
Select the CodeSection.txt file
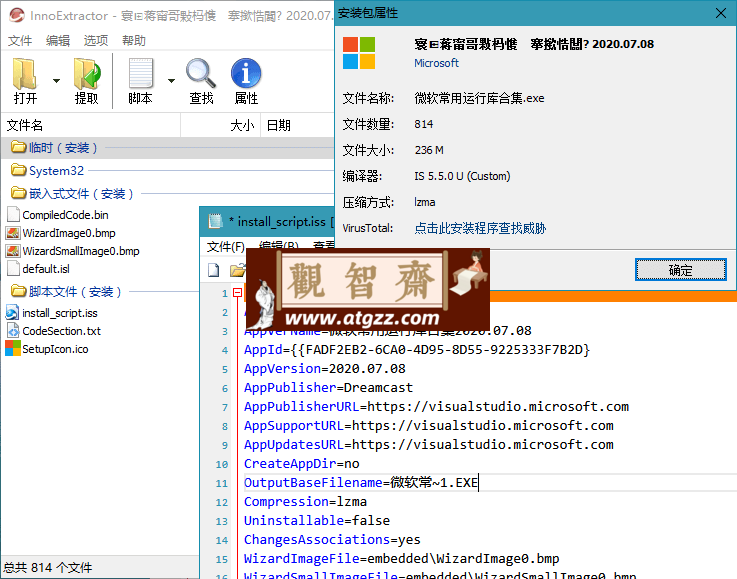point(62,331)
